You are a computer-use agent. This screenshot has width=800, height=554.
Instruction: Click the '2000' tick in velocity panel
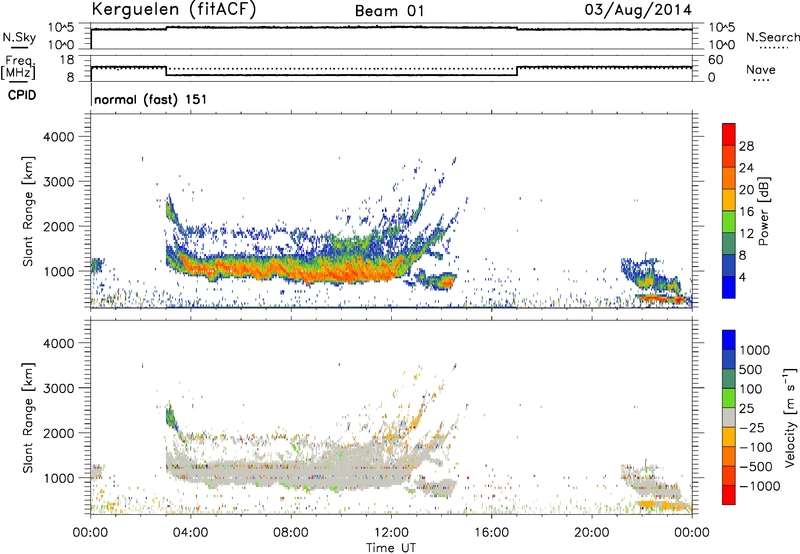point(59,433)
